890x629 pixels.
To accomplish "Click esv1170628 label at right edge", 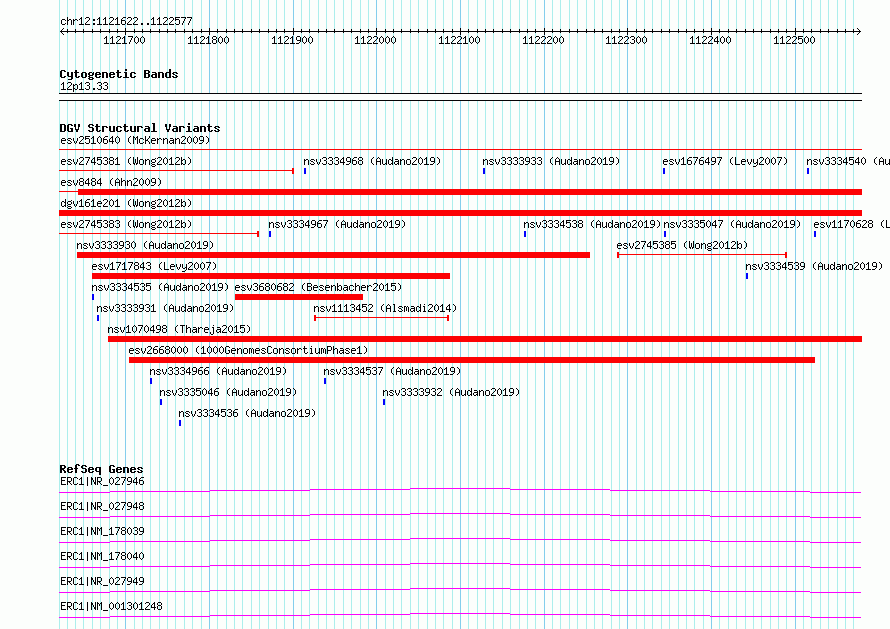I will click(x=851, y=224).
